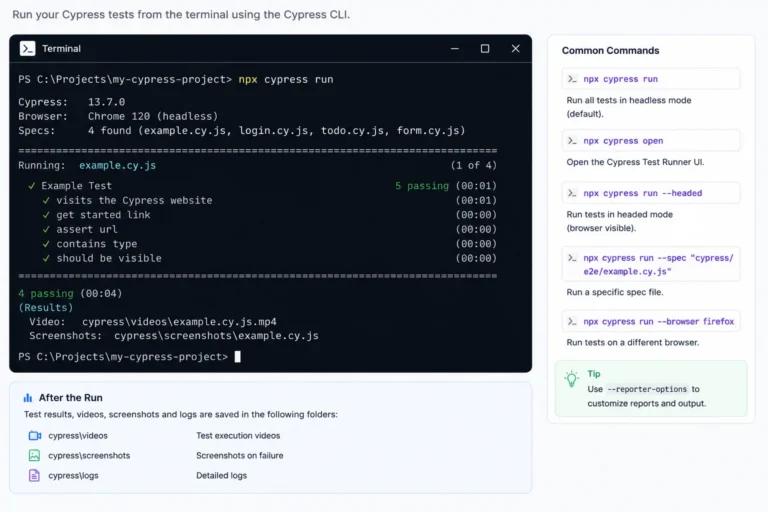The width and height of the screenshot is (768, 512).
Task: Click the '(Results)' line in terminal
Action: (x=46, y=308)
